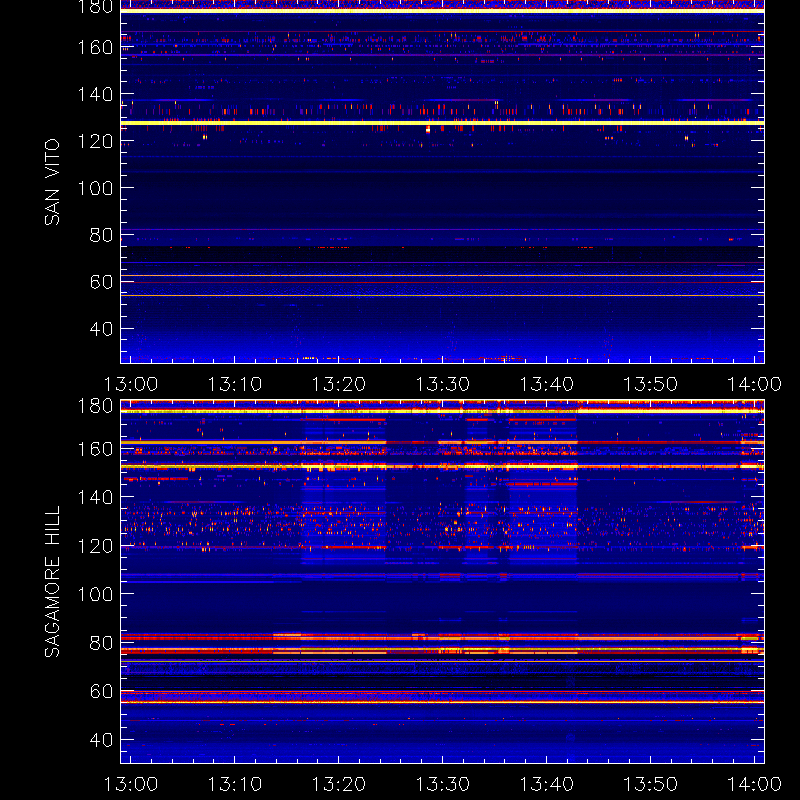Click the 120 tick label on Sagamore Hill axis
800x800 pixels.
pyautogui.click(x=95, y=546)
